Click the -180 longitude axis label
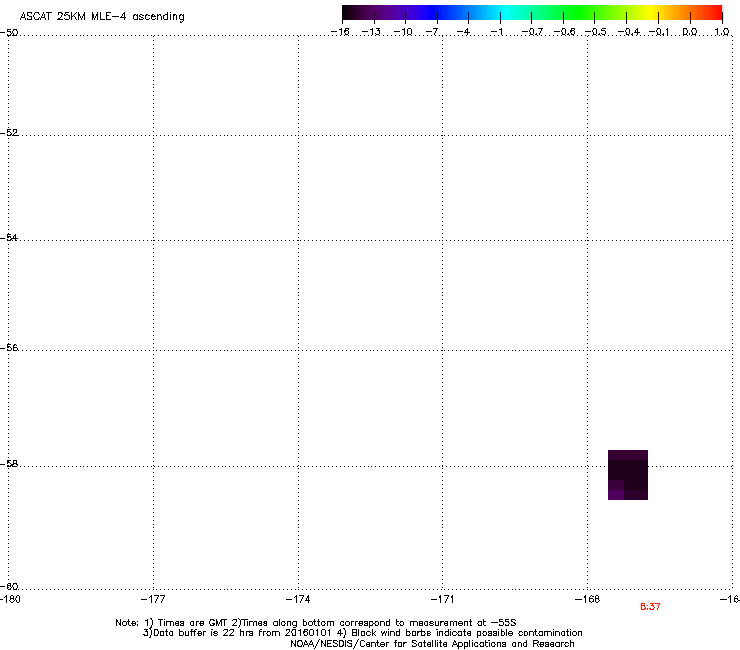This screenshot has width=740, height=650. pyautogui.click(x=10, y=599)
